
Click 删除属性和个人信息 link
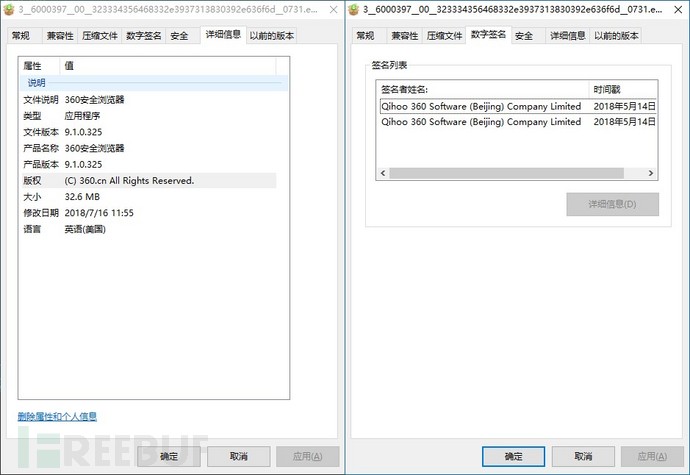[57, 416]
